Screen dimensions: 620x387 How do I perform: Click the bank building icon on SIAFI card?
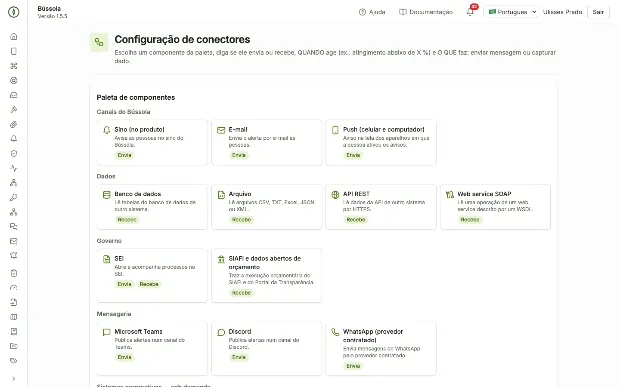(221, 259)
